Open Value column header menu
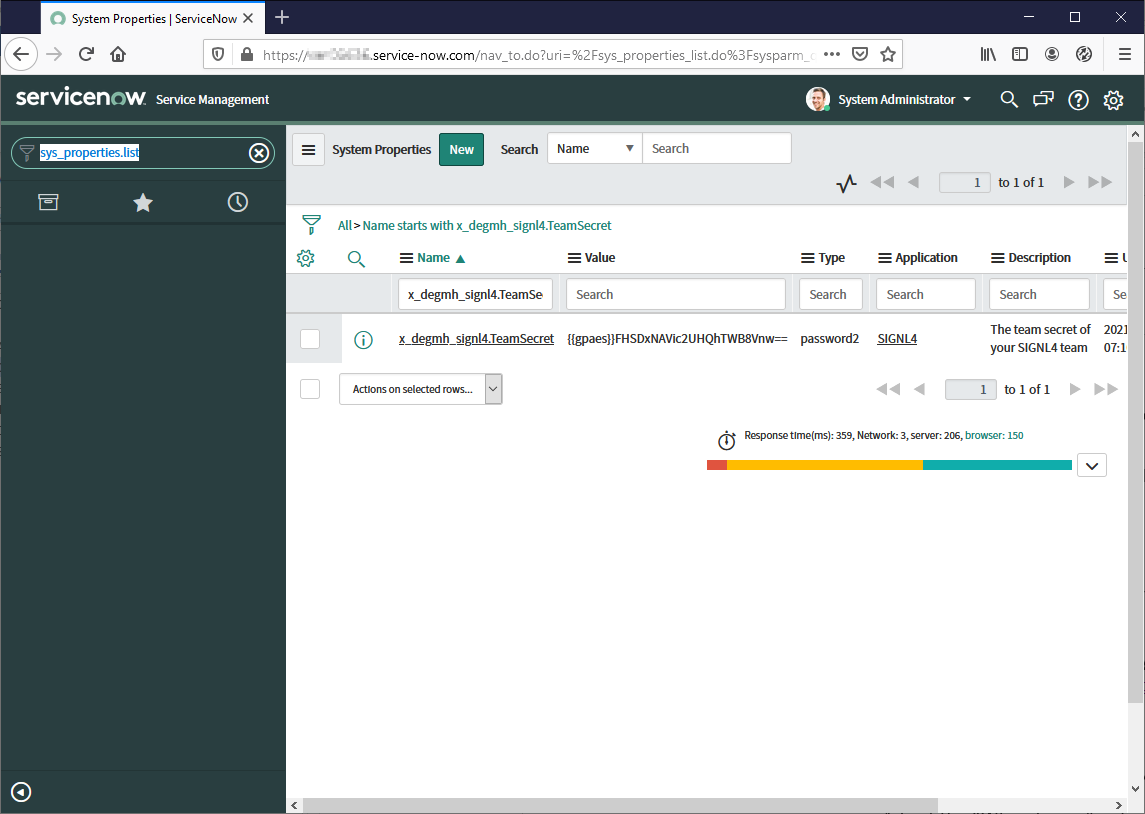 coord(575,258)
